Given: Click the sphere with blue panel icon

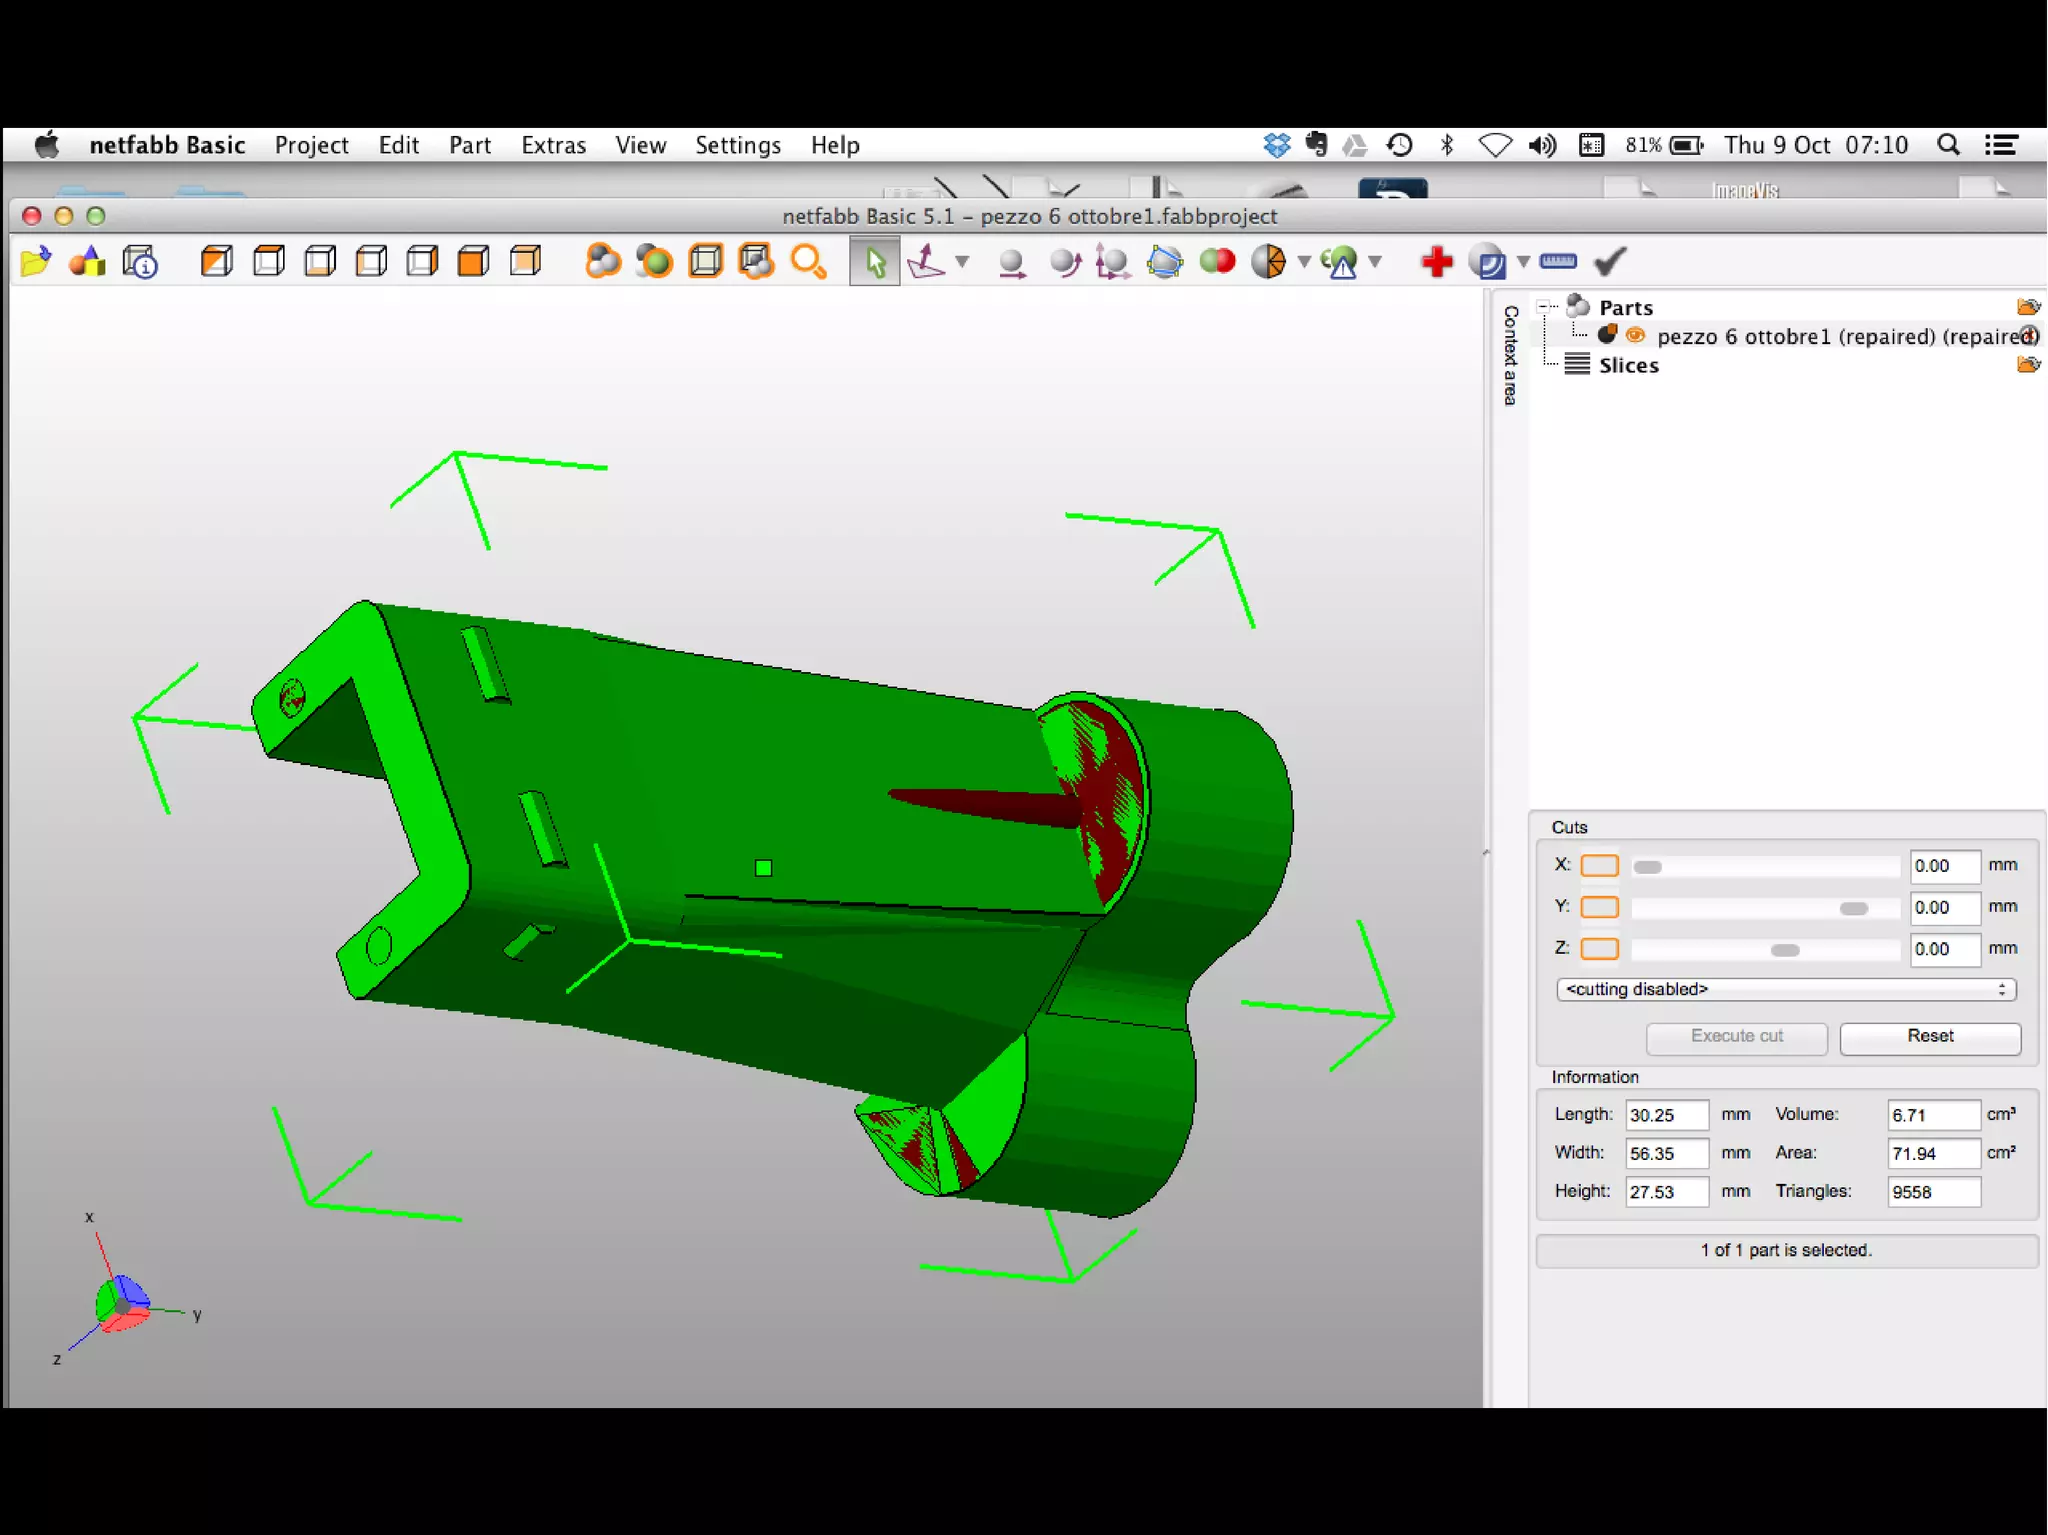Looking at the screenshot, I should (x=1488, y=262).
